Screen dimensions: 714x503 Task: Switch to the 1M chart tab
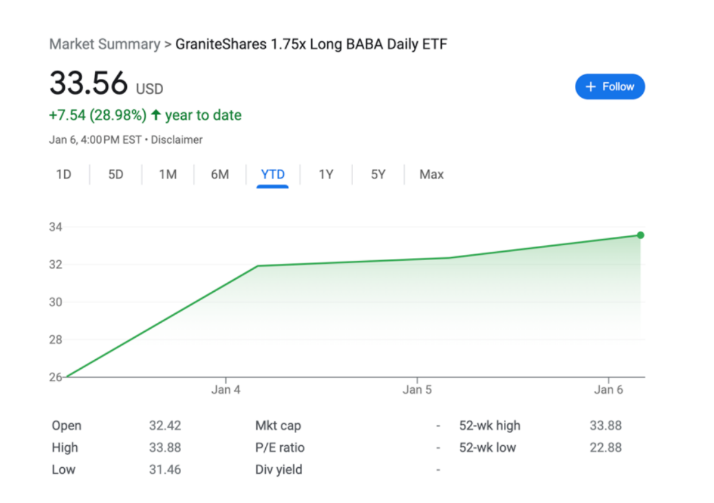pyautogui.click(x=168, y=174)
